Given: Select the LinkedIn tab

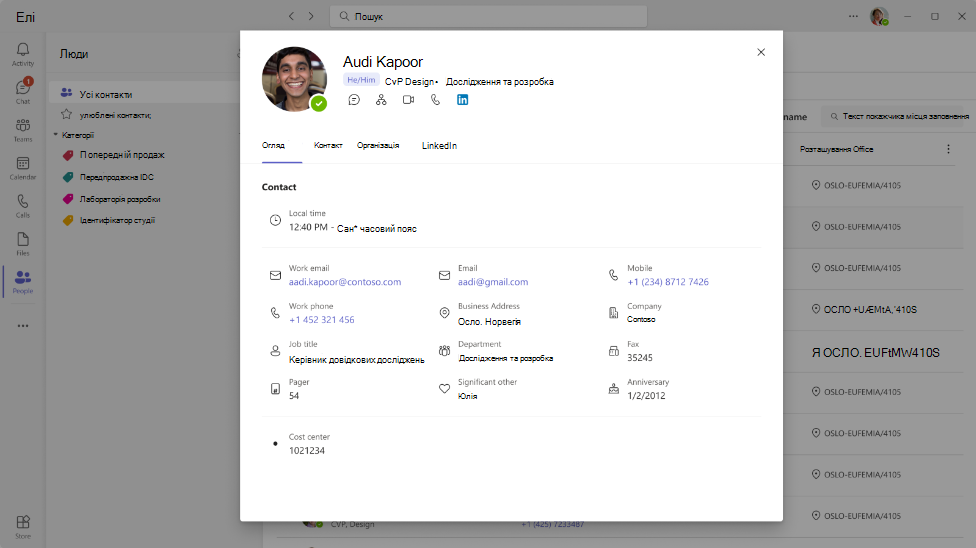Looking at the screenshot, I should click(x=439, y=146).
